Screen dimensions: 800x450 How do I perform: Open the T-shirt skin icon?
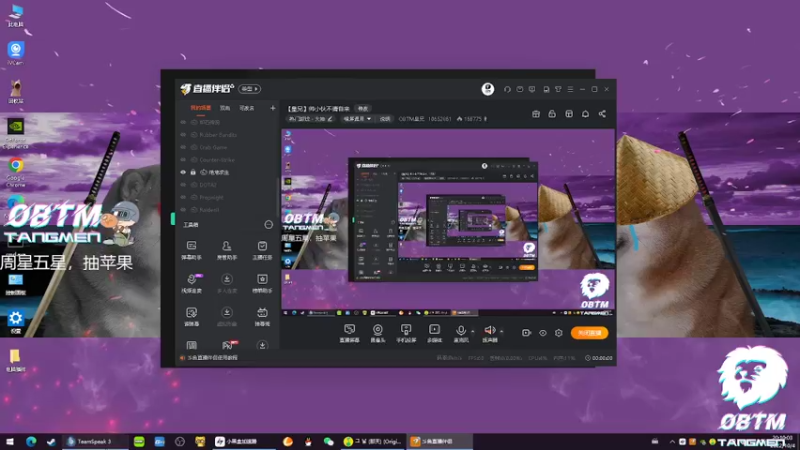558,89
